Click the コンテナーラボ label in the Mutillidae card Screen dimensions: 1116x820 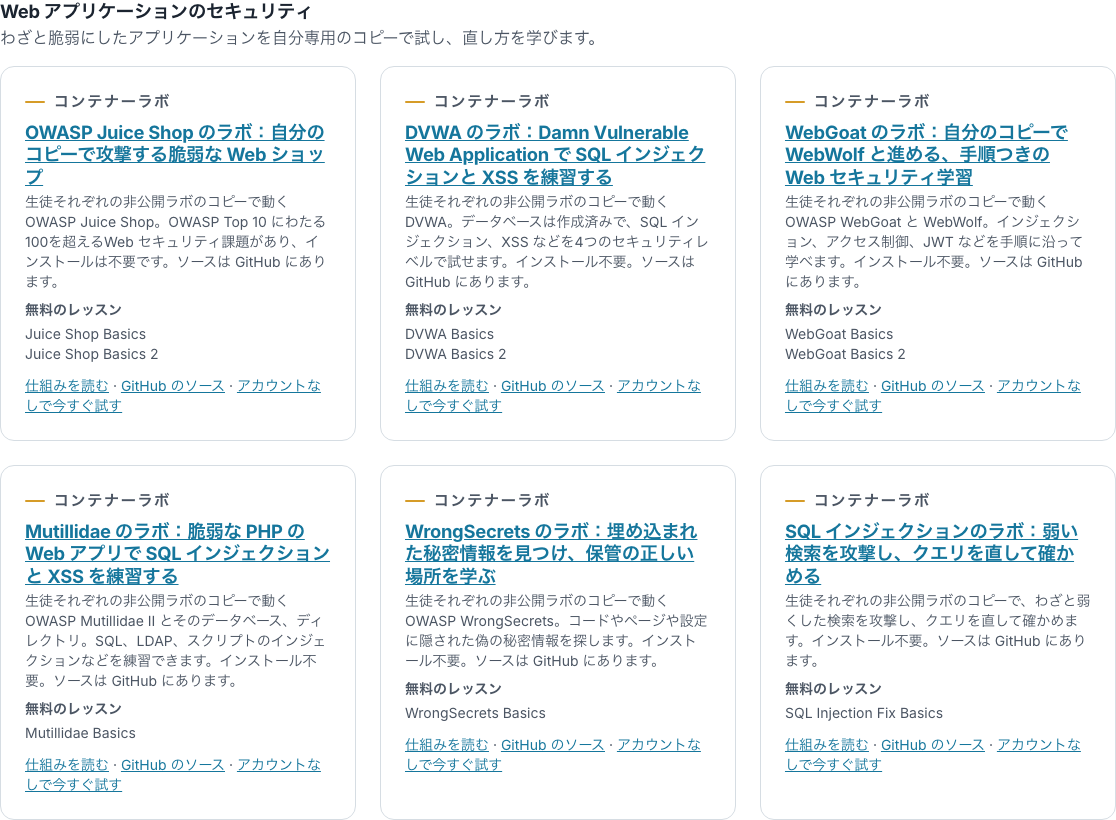pyautogui.click(x=112, y=500)
